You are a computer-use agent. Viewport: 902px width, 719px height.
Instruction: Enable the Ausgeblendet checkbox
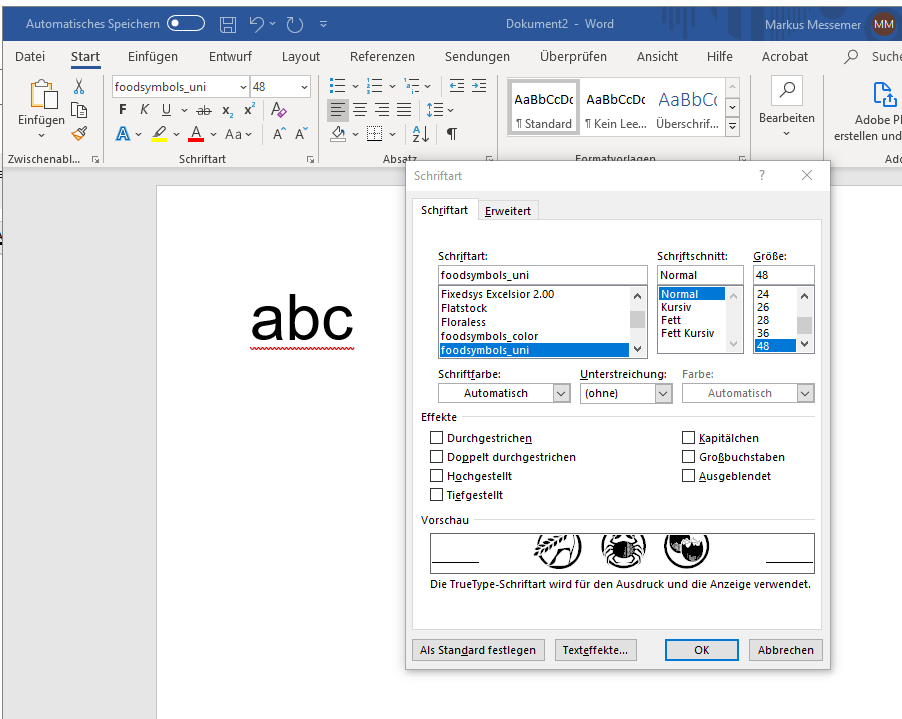[x=688, y=476]
